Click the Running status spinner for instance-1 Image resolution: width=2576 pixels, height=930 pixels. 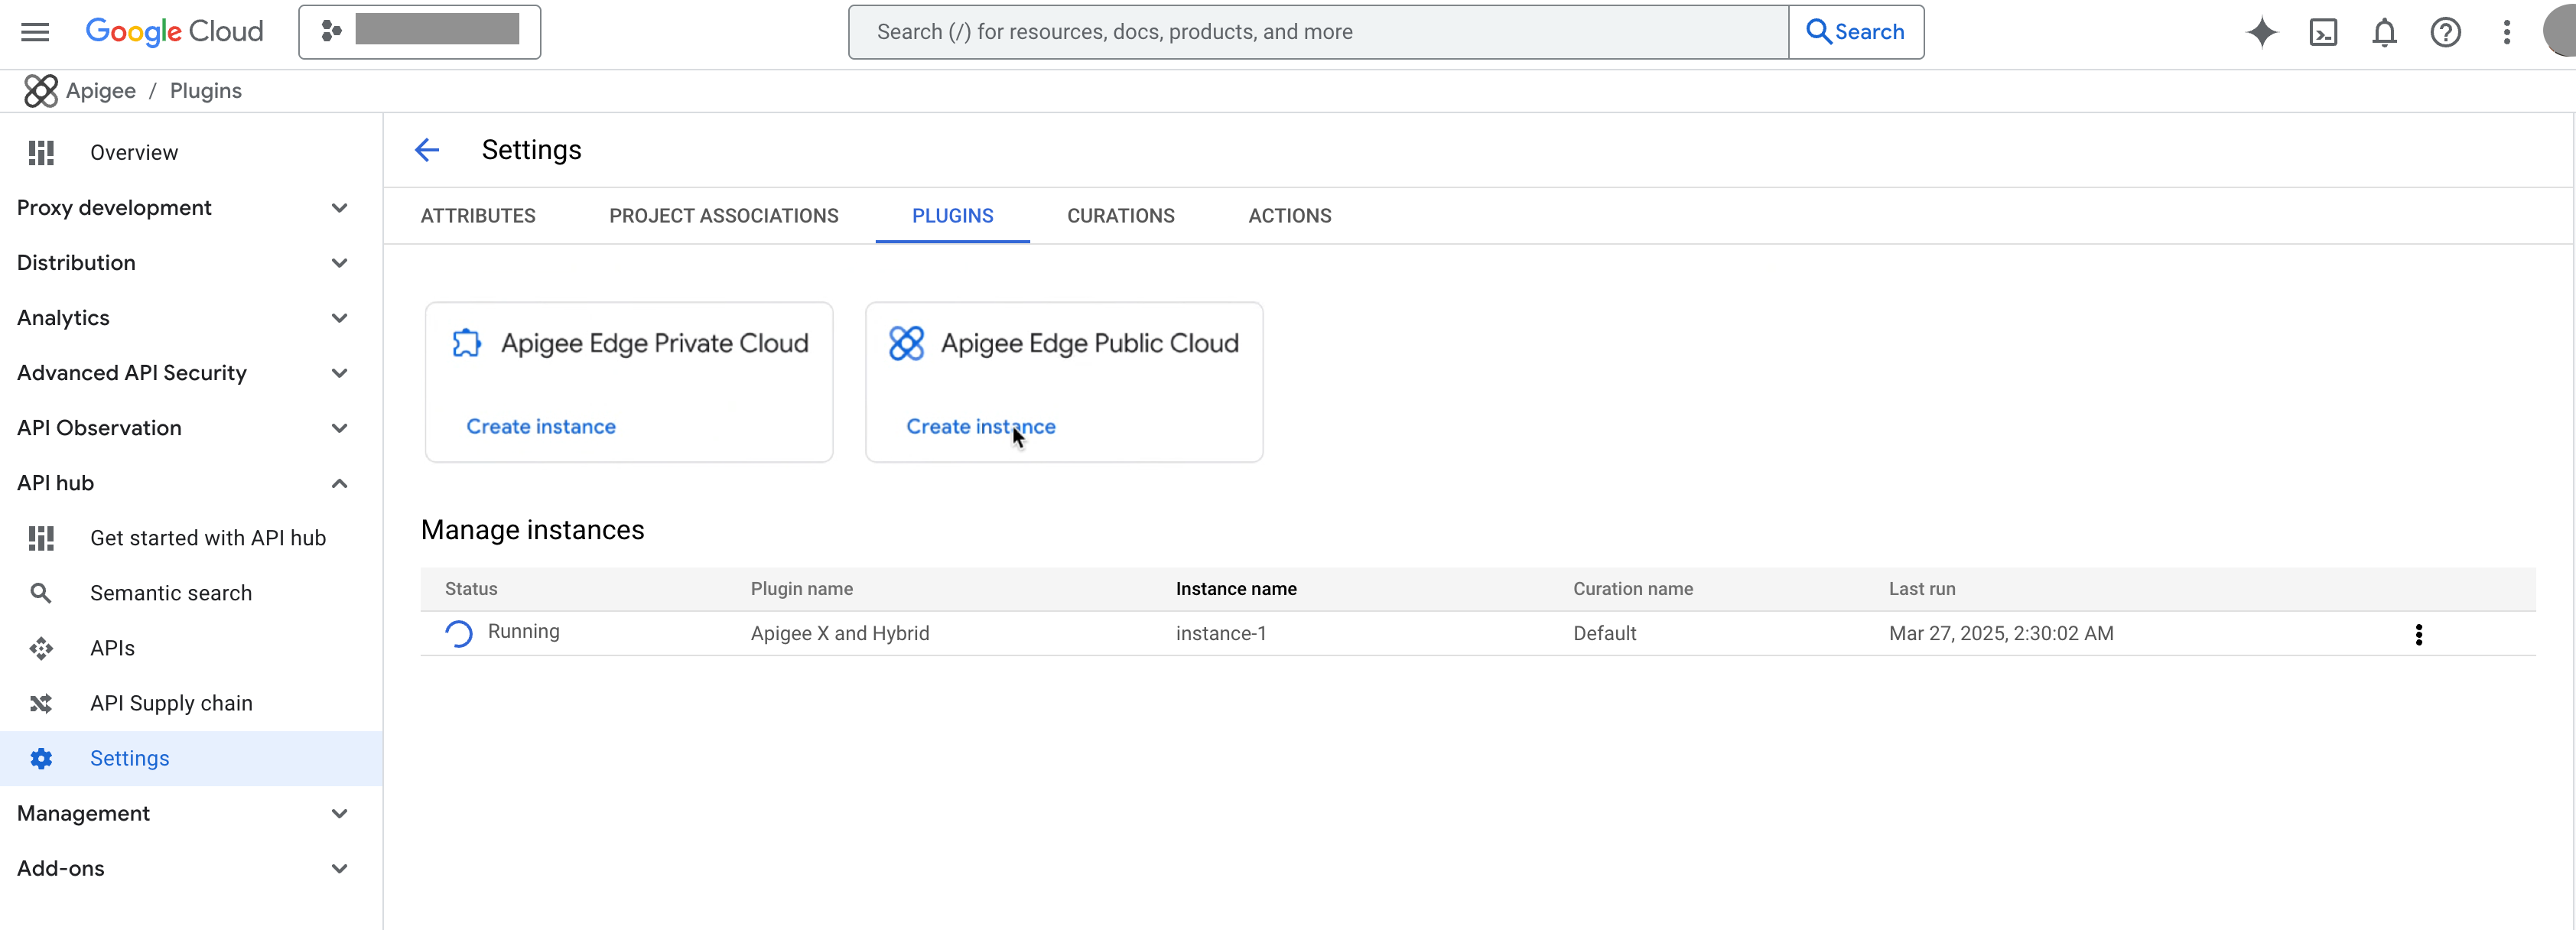458,632
